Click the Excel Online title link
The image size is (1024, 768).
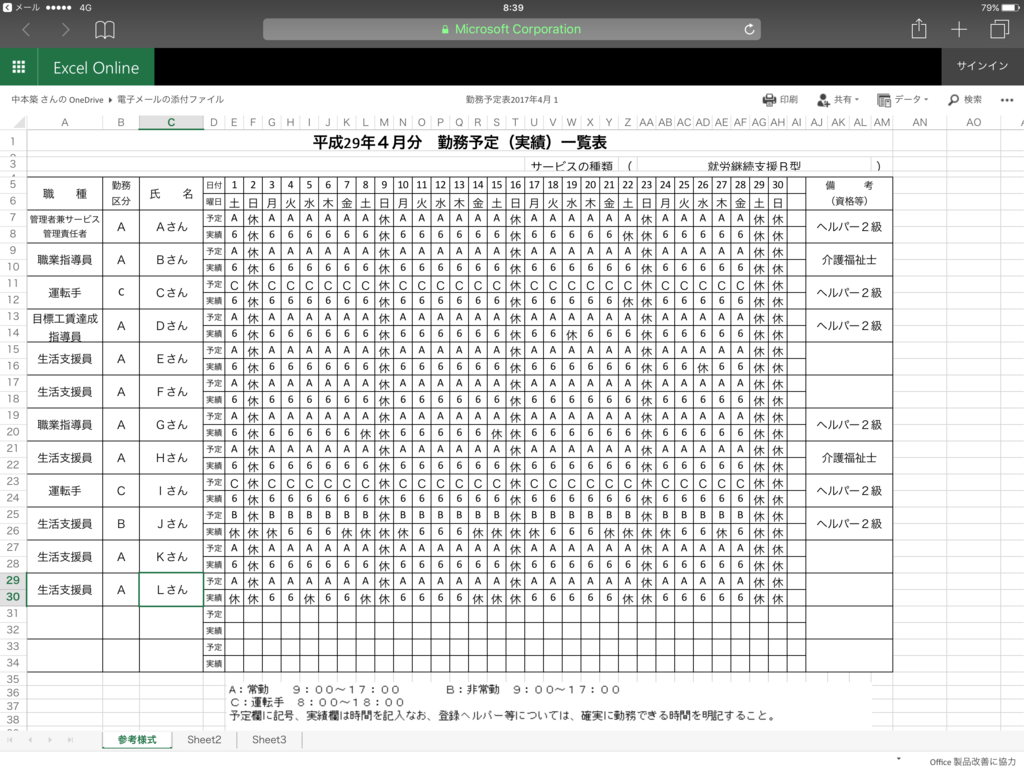pyautogui.click(x=96, y=67)
